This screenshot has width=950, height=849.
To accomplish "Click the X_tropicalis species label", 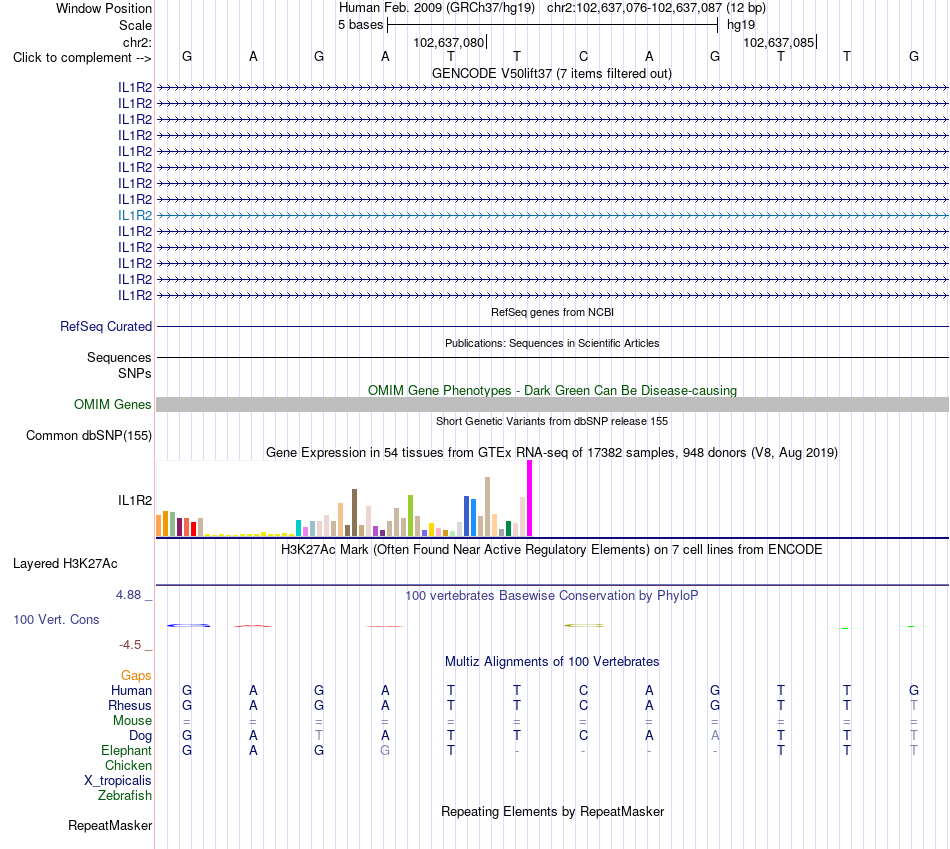I will pyautogui.click(x=118, y=781).
